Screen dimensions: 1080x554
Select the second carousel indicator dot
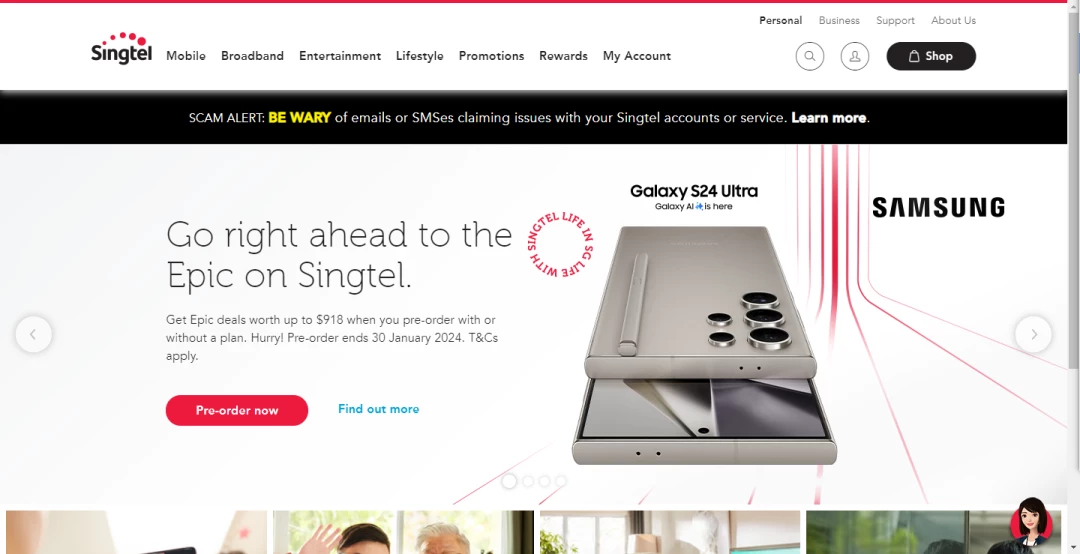pyautogui.click(x=528, y=481)
